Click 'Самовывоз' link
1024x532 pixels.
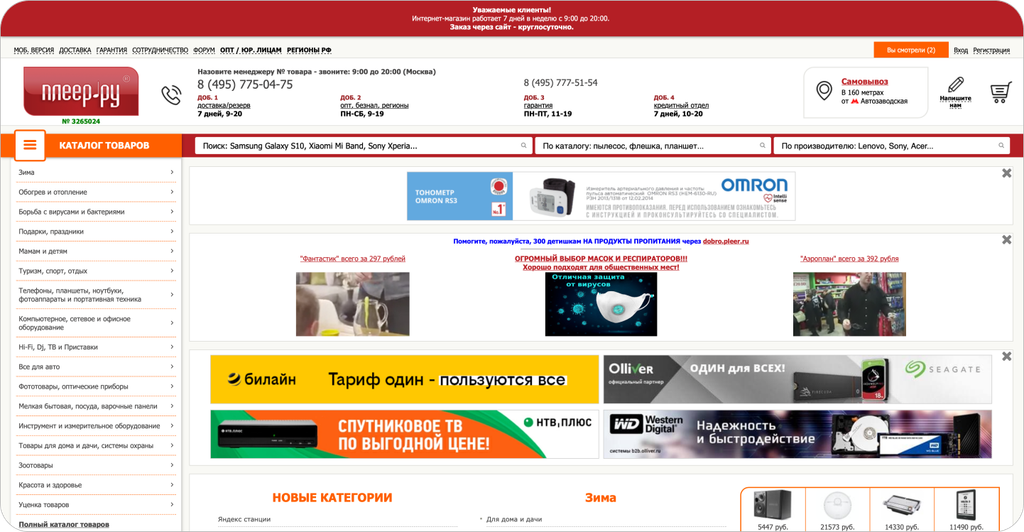point(865,82)
